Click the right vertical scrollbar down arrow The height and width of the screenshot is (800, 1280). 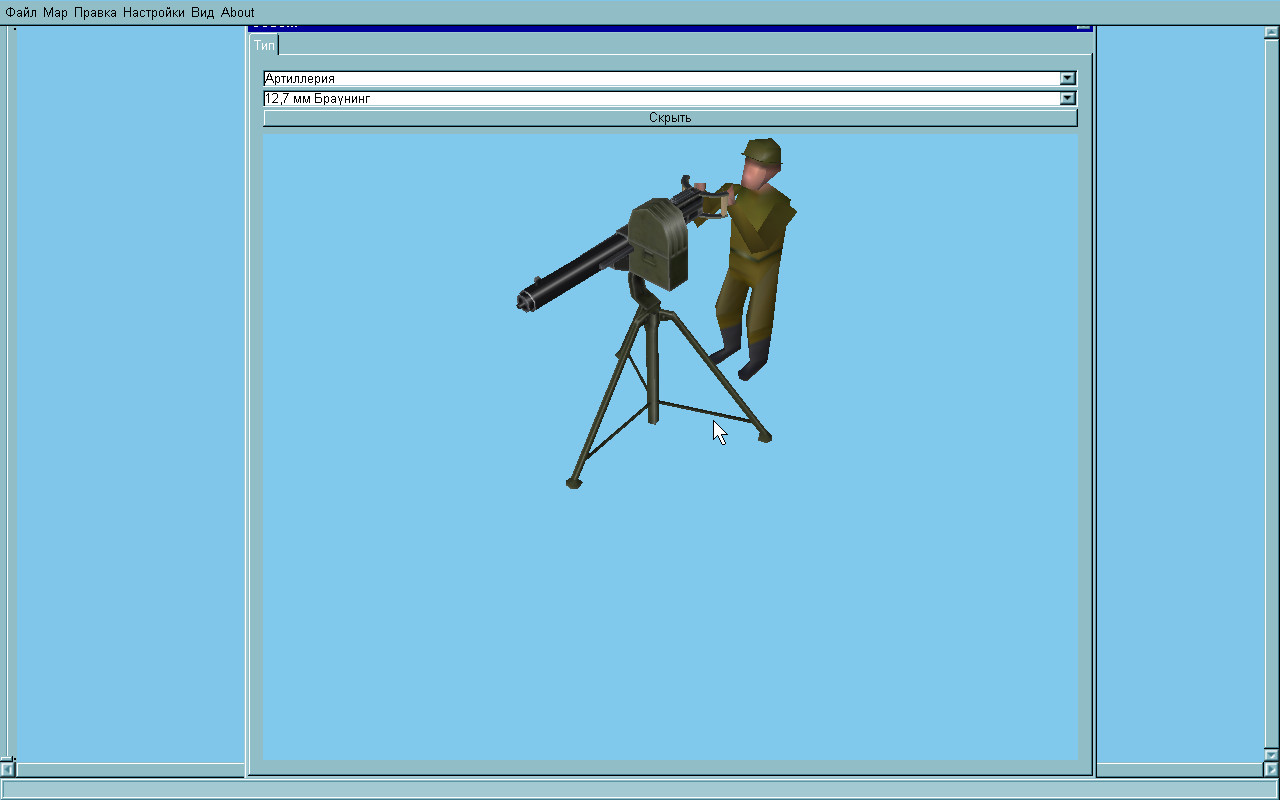point(1272,754)
